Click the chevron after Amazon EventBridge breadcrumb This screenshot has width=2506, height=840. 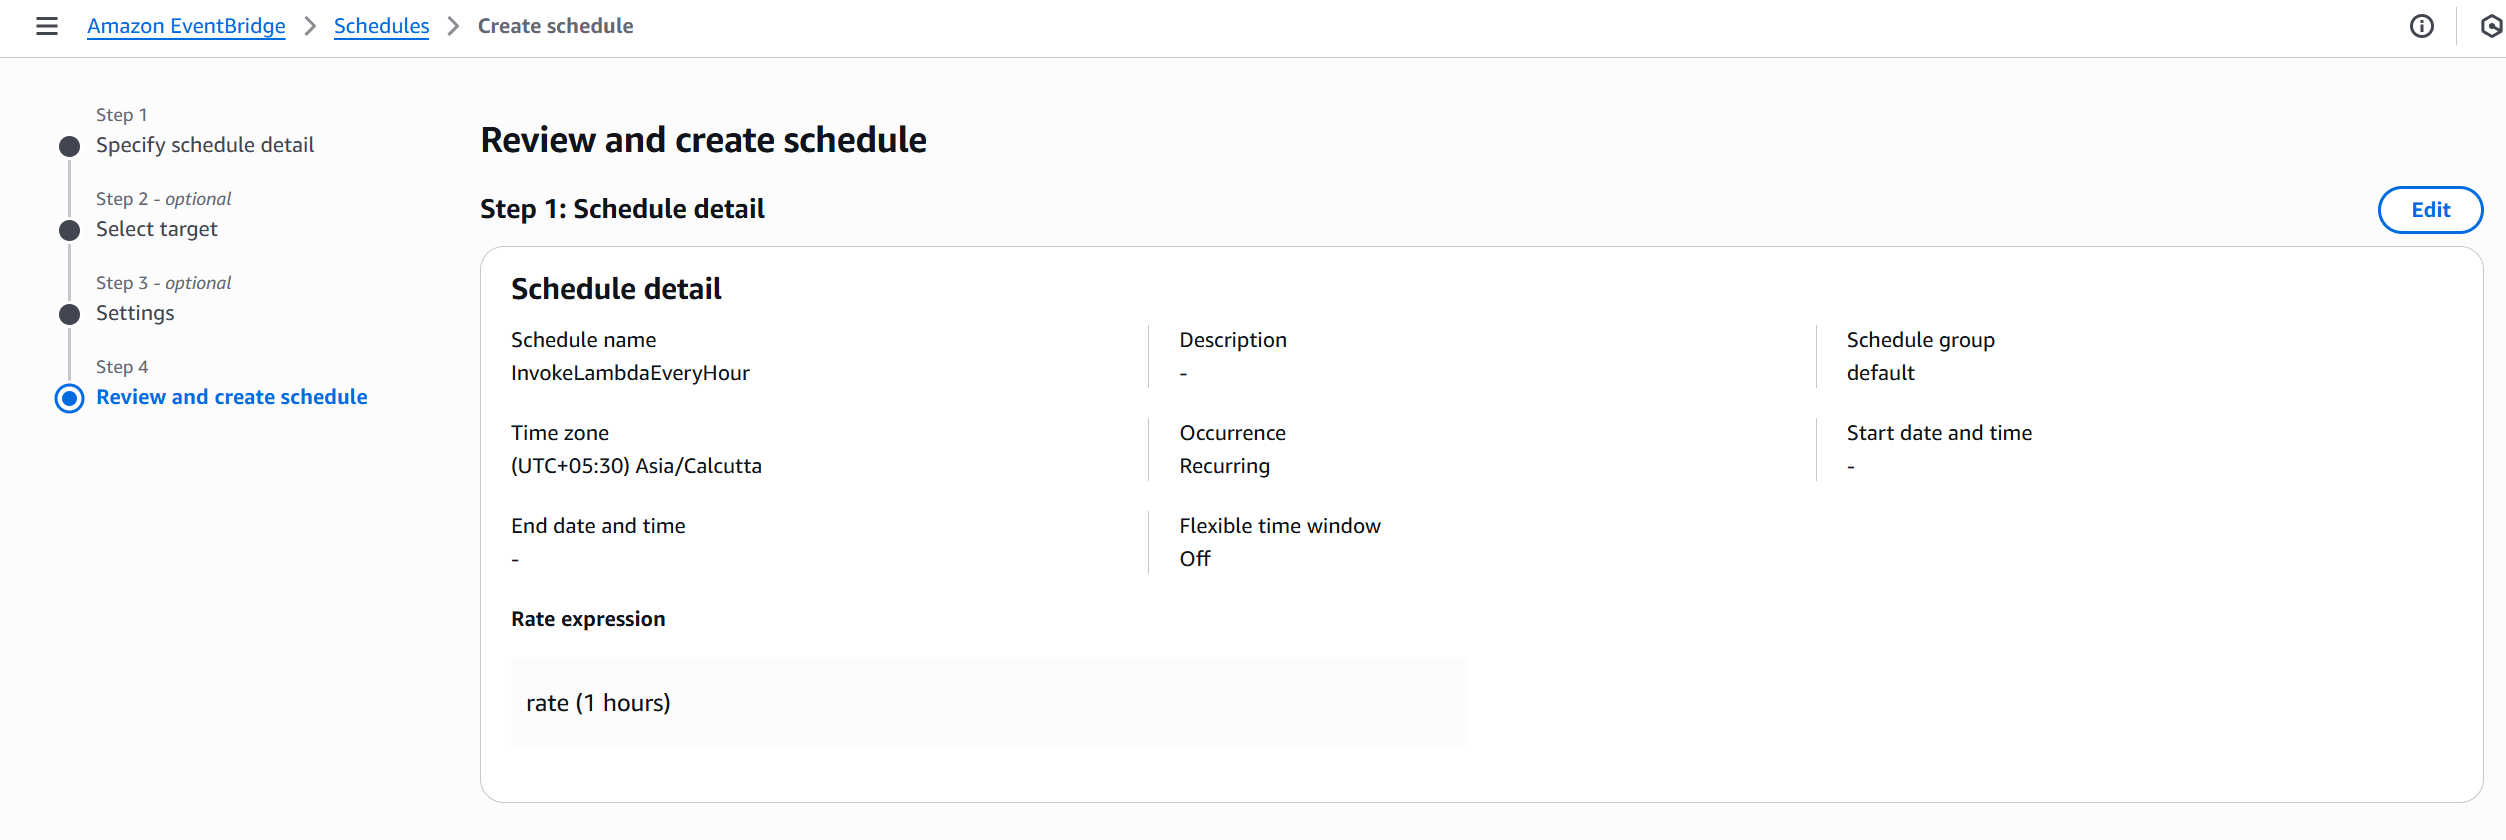[x=310, y=26]
